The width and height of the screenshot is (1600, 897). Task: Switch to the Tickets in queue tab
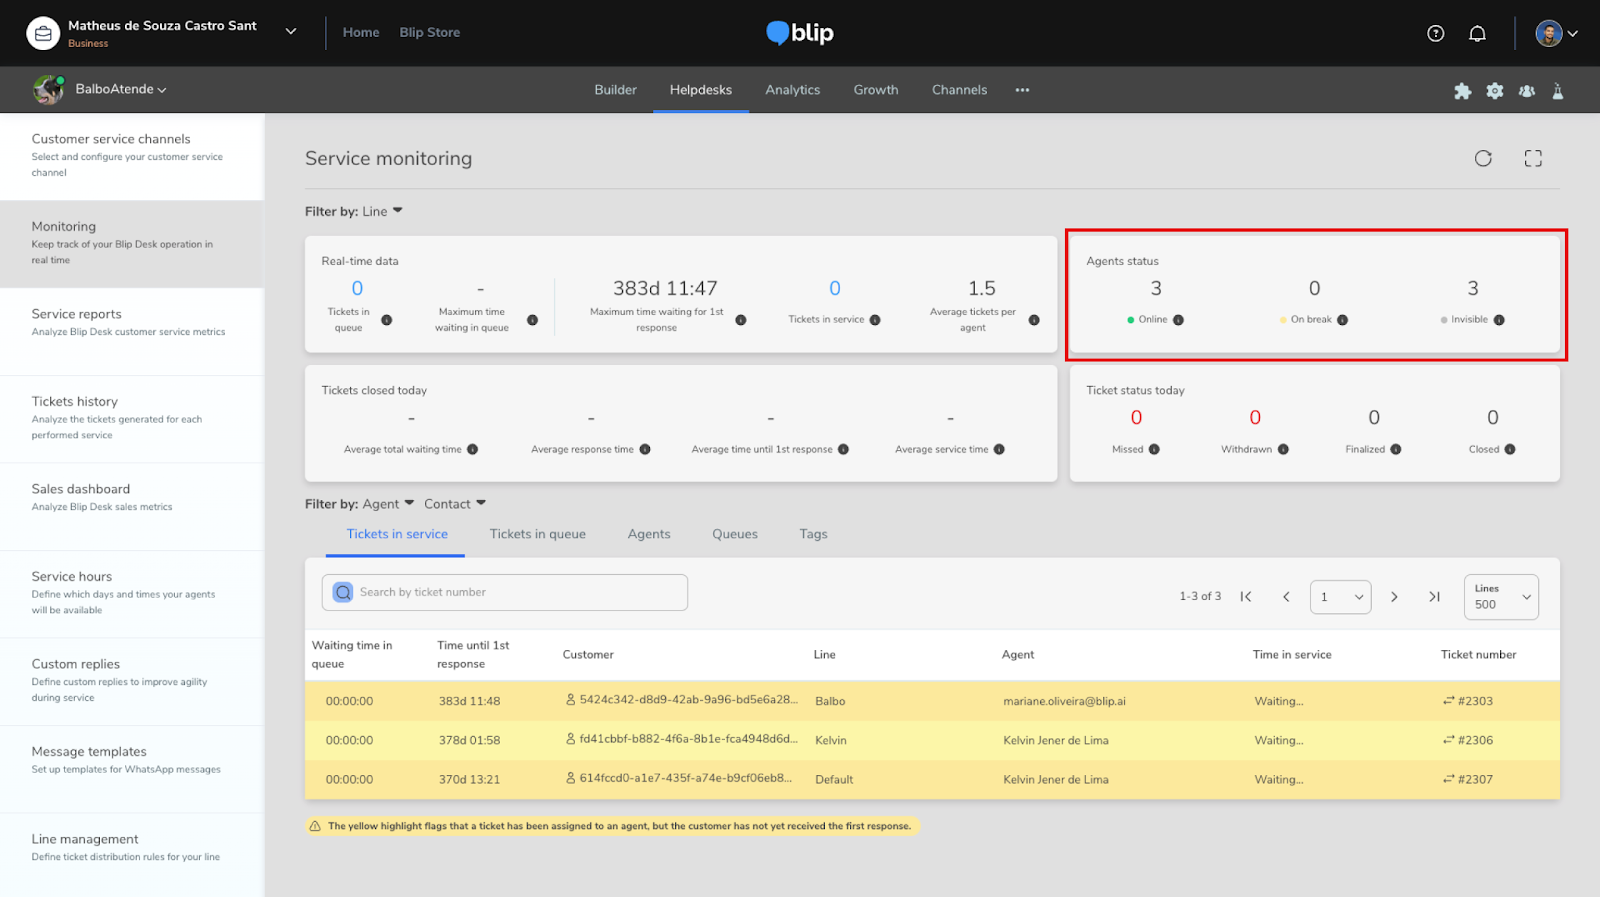[537, 534]
